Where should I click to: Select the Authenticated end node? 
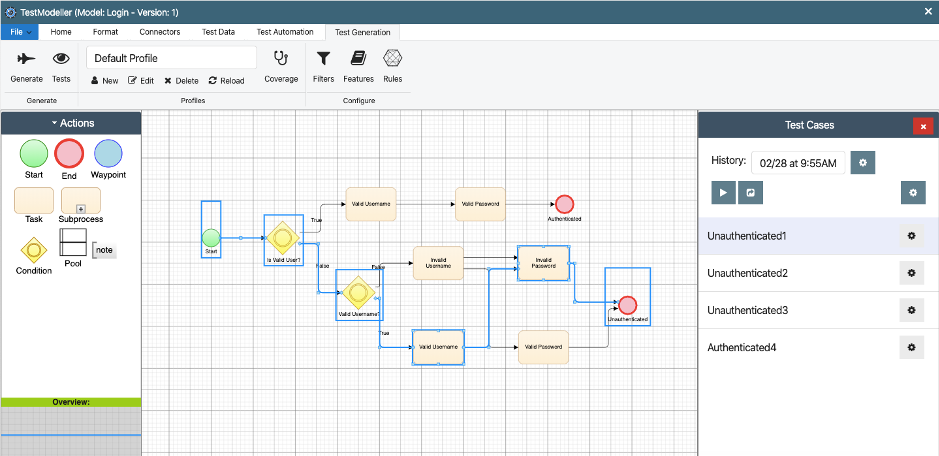click(x=564, y=204)
